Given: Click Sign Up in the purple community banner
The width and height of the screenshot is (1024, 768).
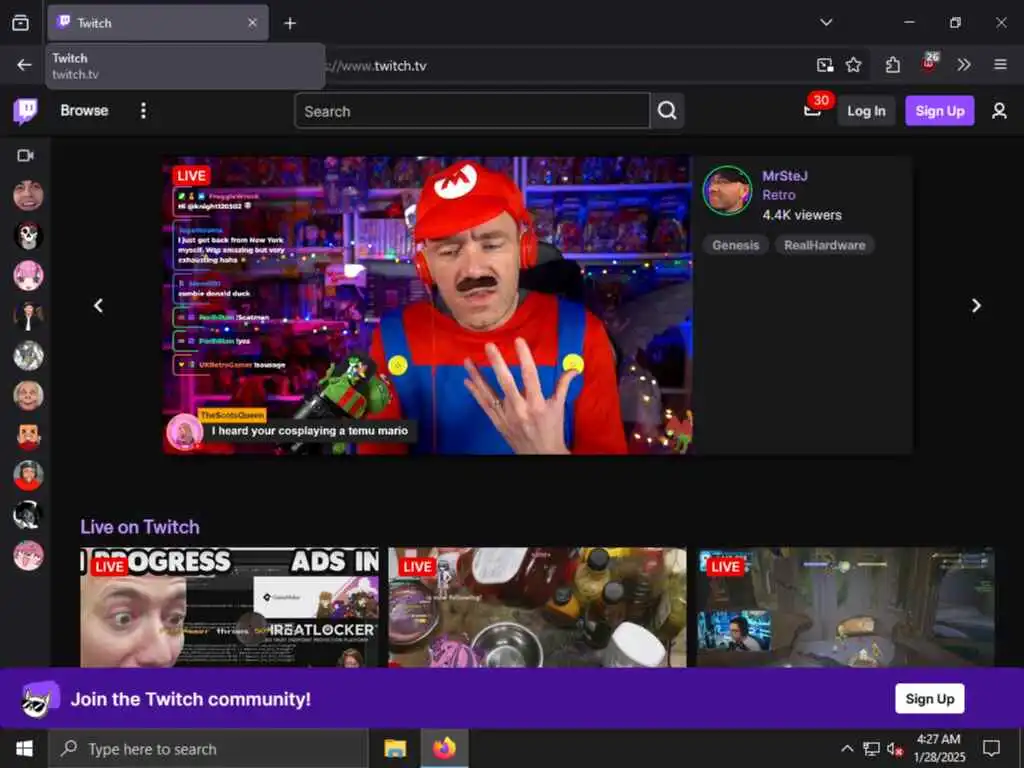Looking at the screenshot, I should coord(929,699).
